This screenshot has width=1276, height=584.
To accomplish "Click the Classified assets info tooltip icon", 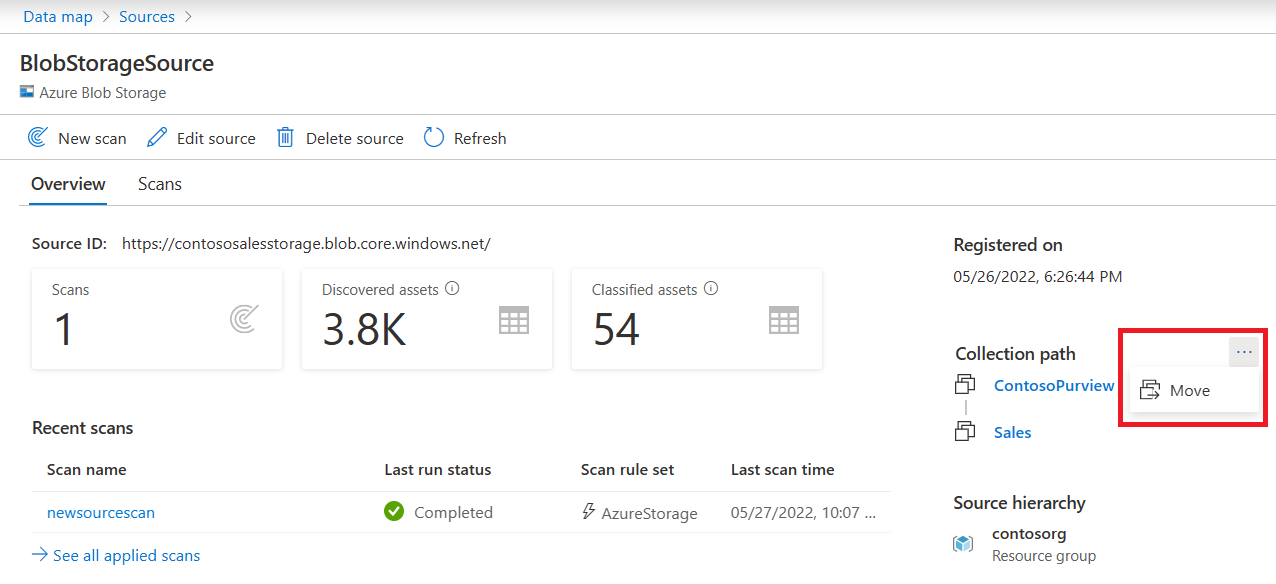I will (x=710, y=289).
